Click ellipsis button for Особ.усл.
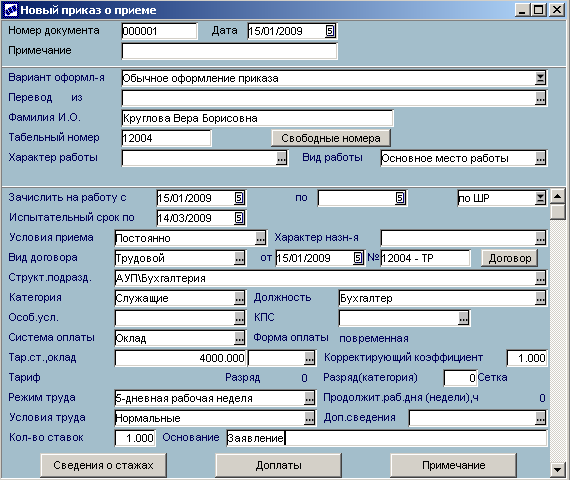Viewport: 570px width, 480px height. point(239,318)
